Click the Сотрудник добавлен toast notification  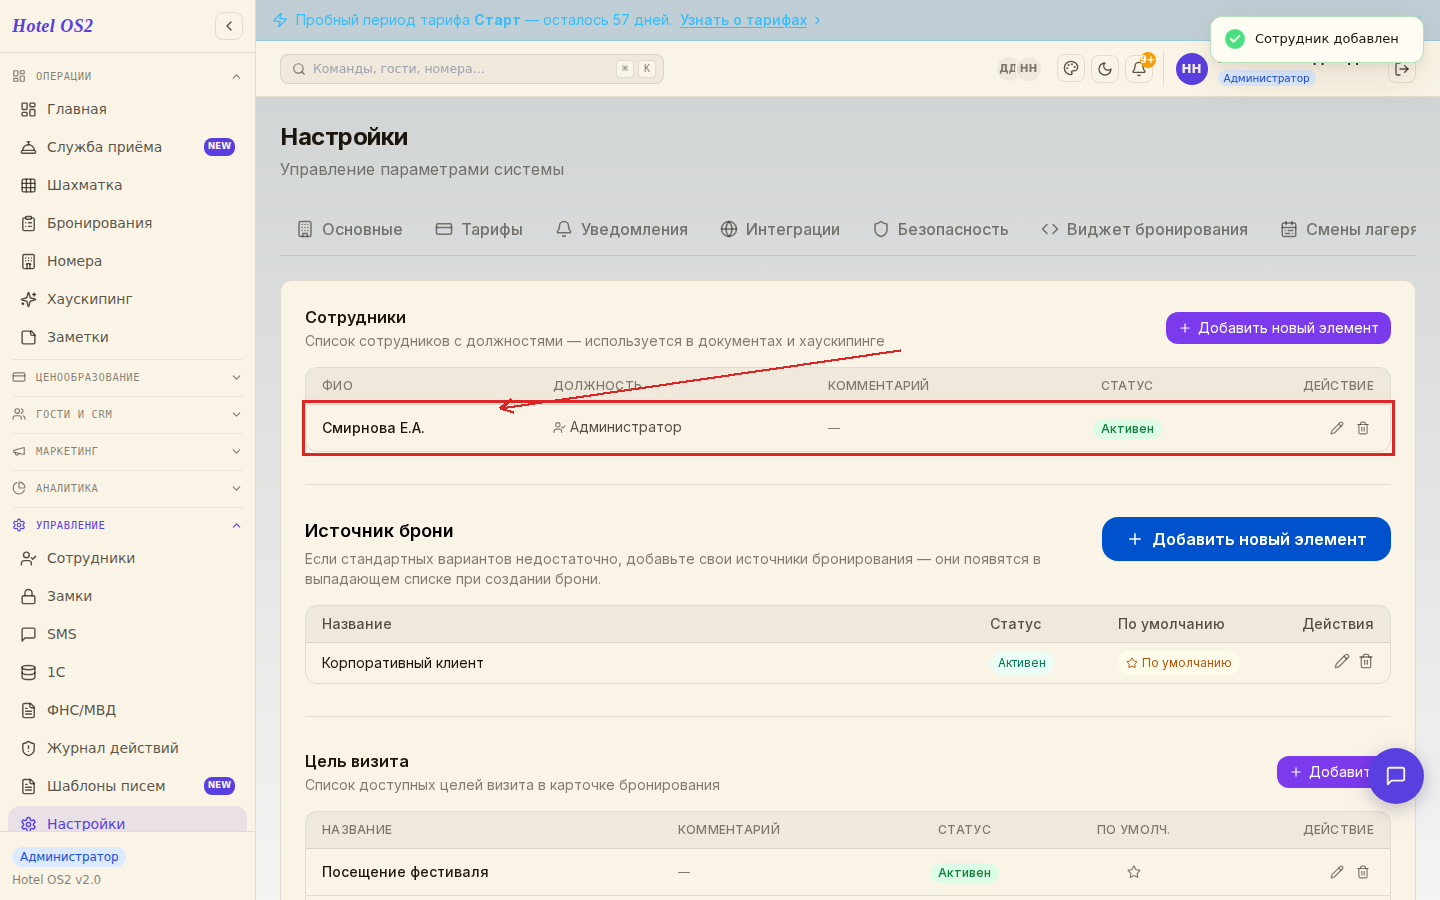tap(1317, 39)
